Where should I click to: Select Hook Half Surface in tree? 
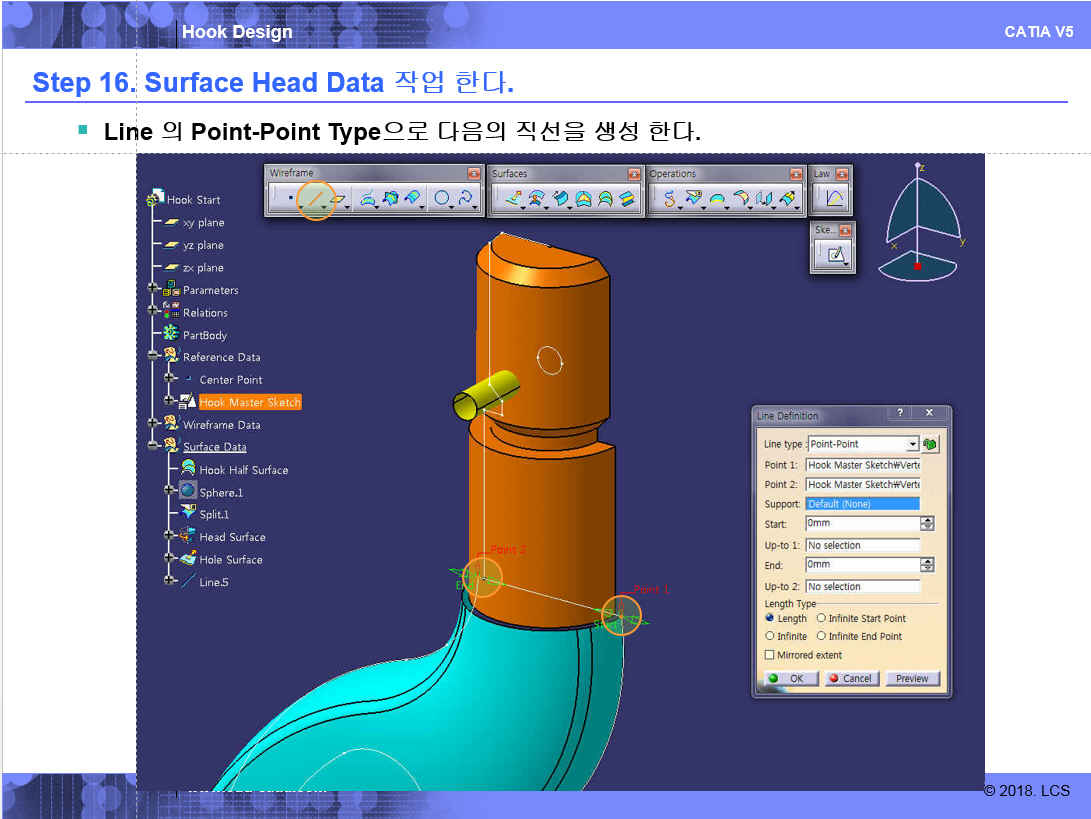click(x=243, y=470)
